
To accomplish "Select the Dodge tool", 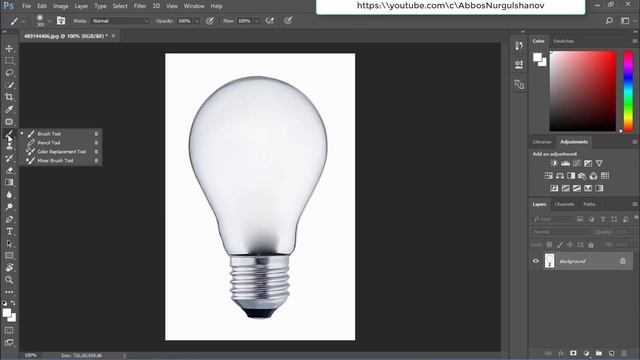I will [9, 207].
